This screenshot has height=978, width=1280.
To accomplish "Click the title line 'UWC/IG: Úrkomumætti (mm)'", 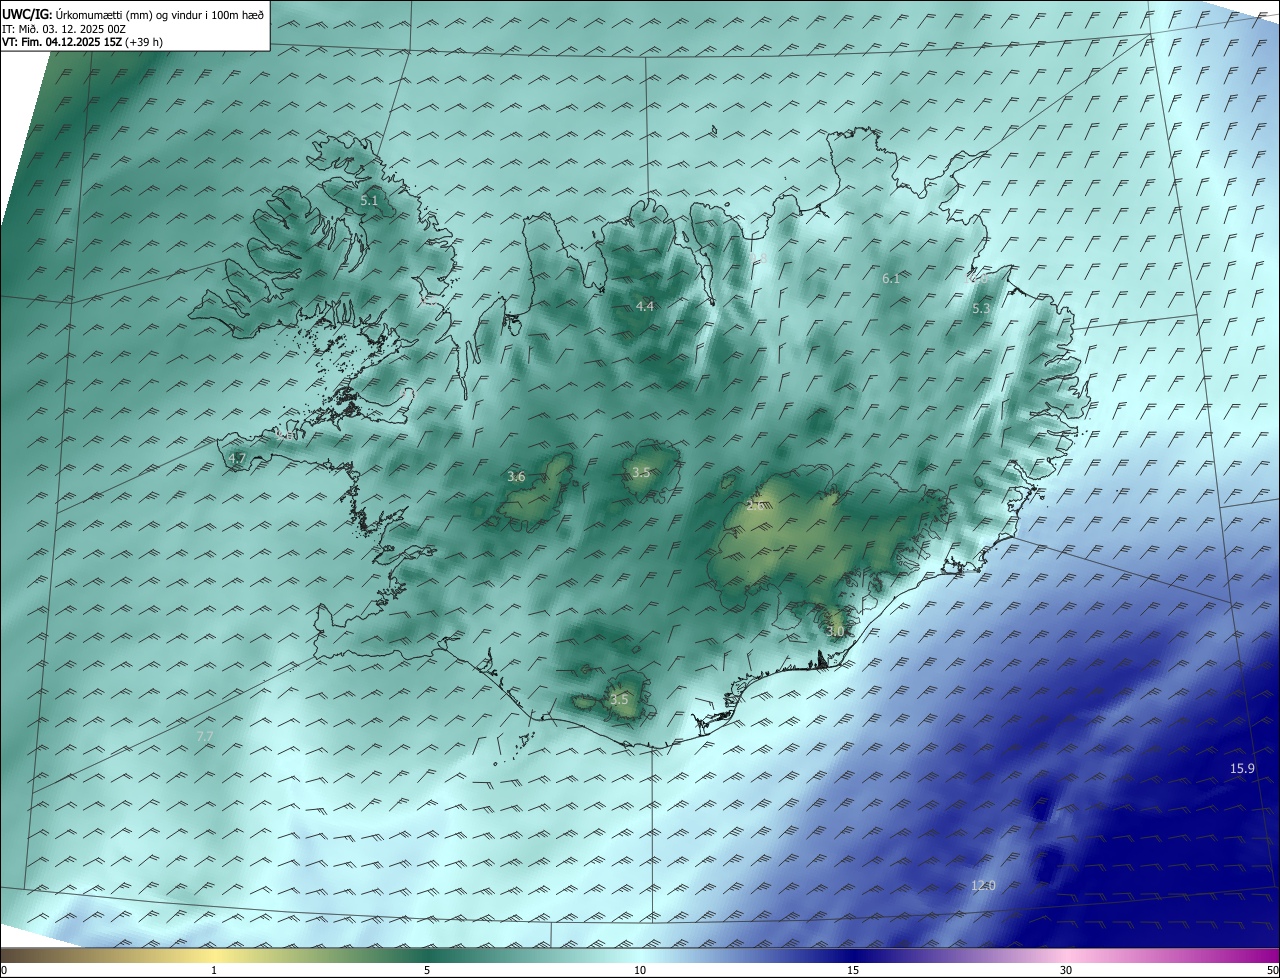I will coord(133,15).
